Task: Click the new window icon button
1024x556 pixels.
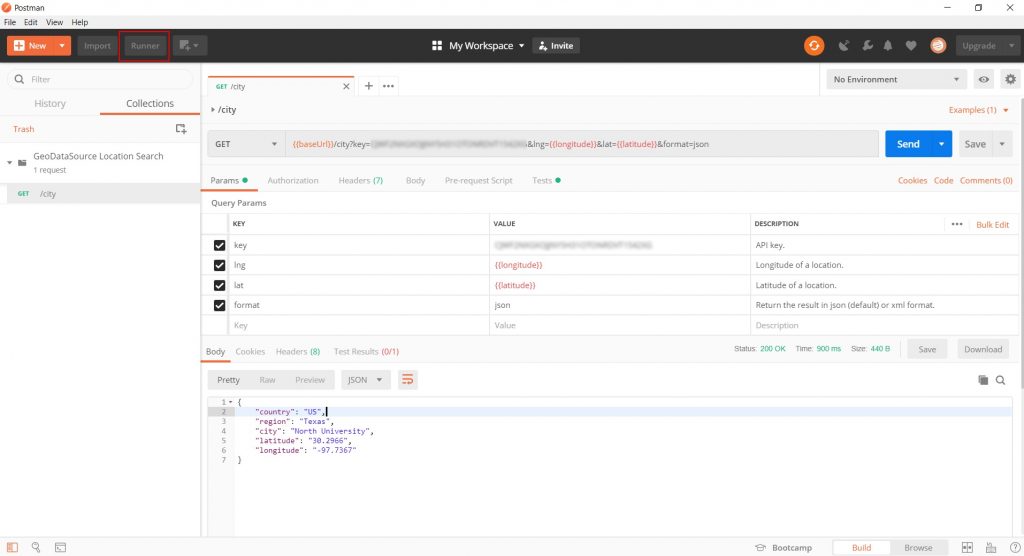Action: click(x=189, y=46)
